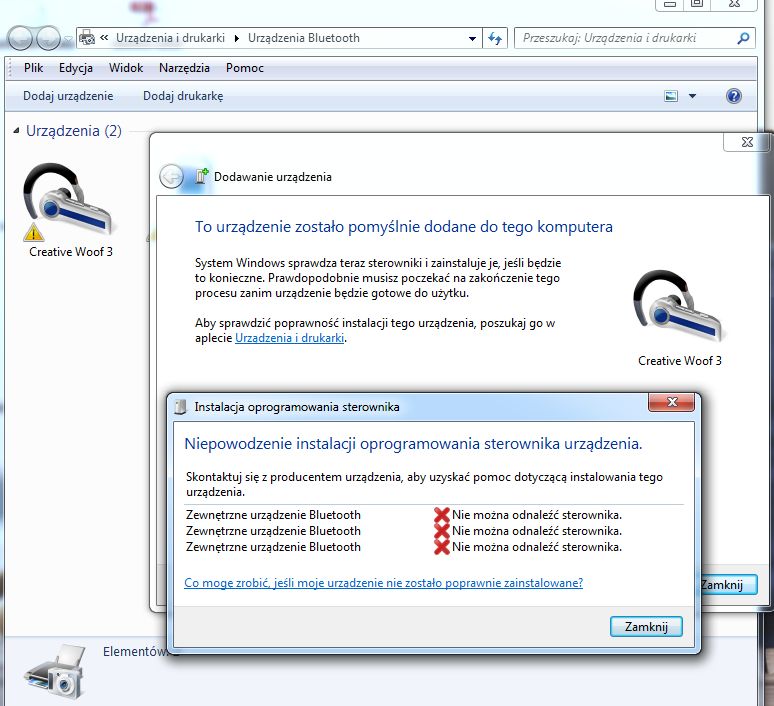Screen dimensions: 774x706
Task: Click Dodaj urządzenie in the toolbar
Action: click(x=67, y=96)
